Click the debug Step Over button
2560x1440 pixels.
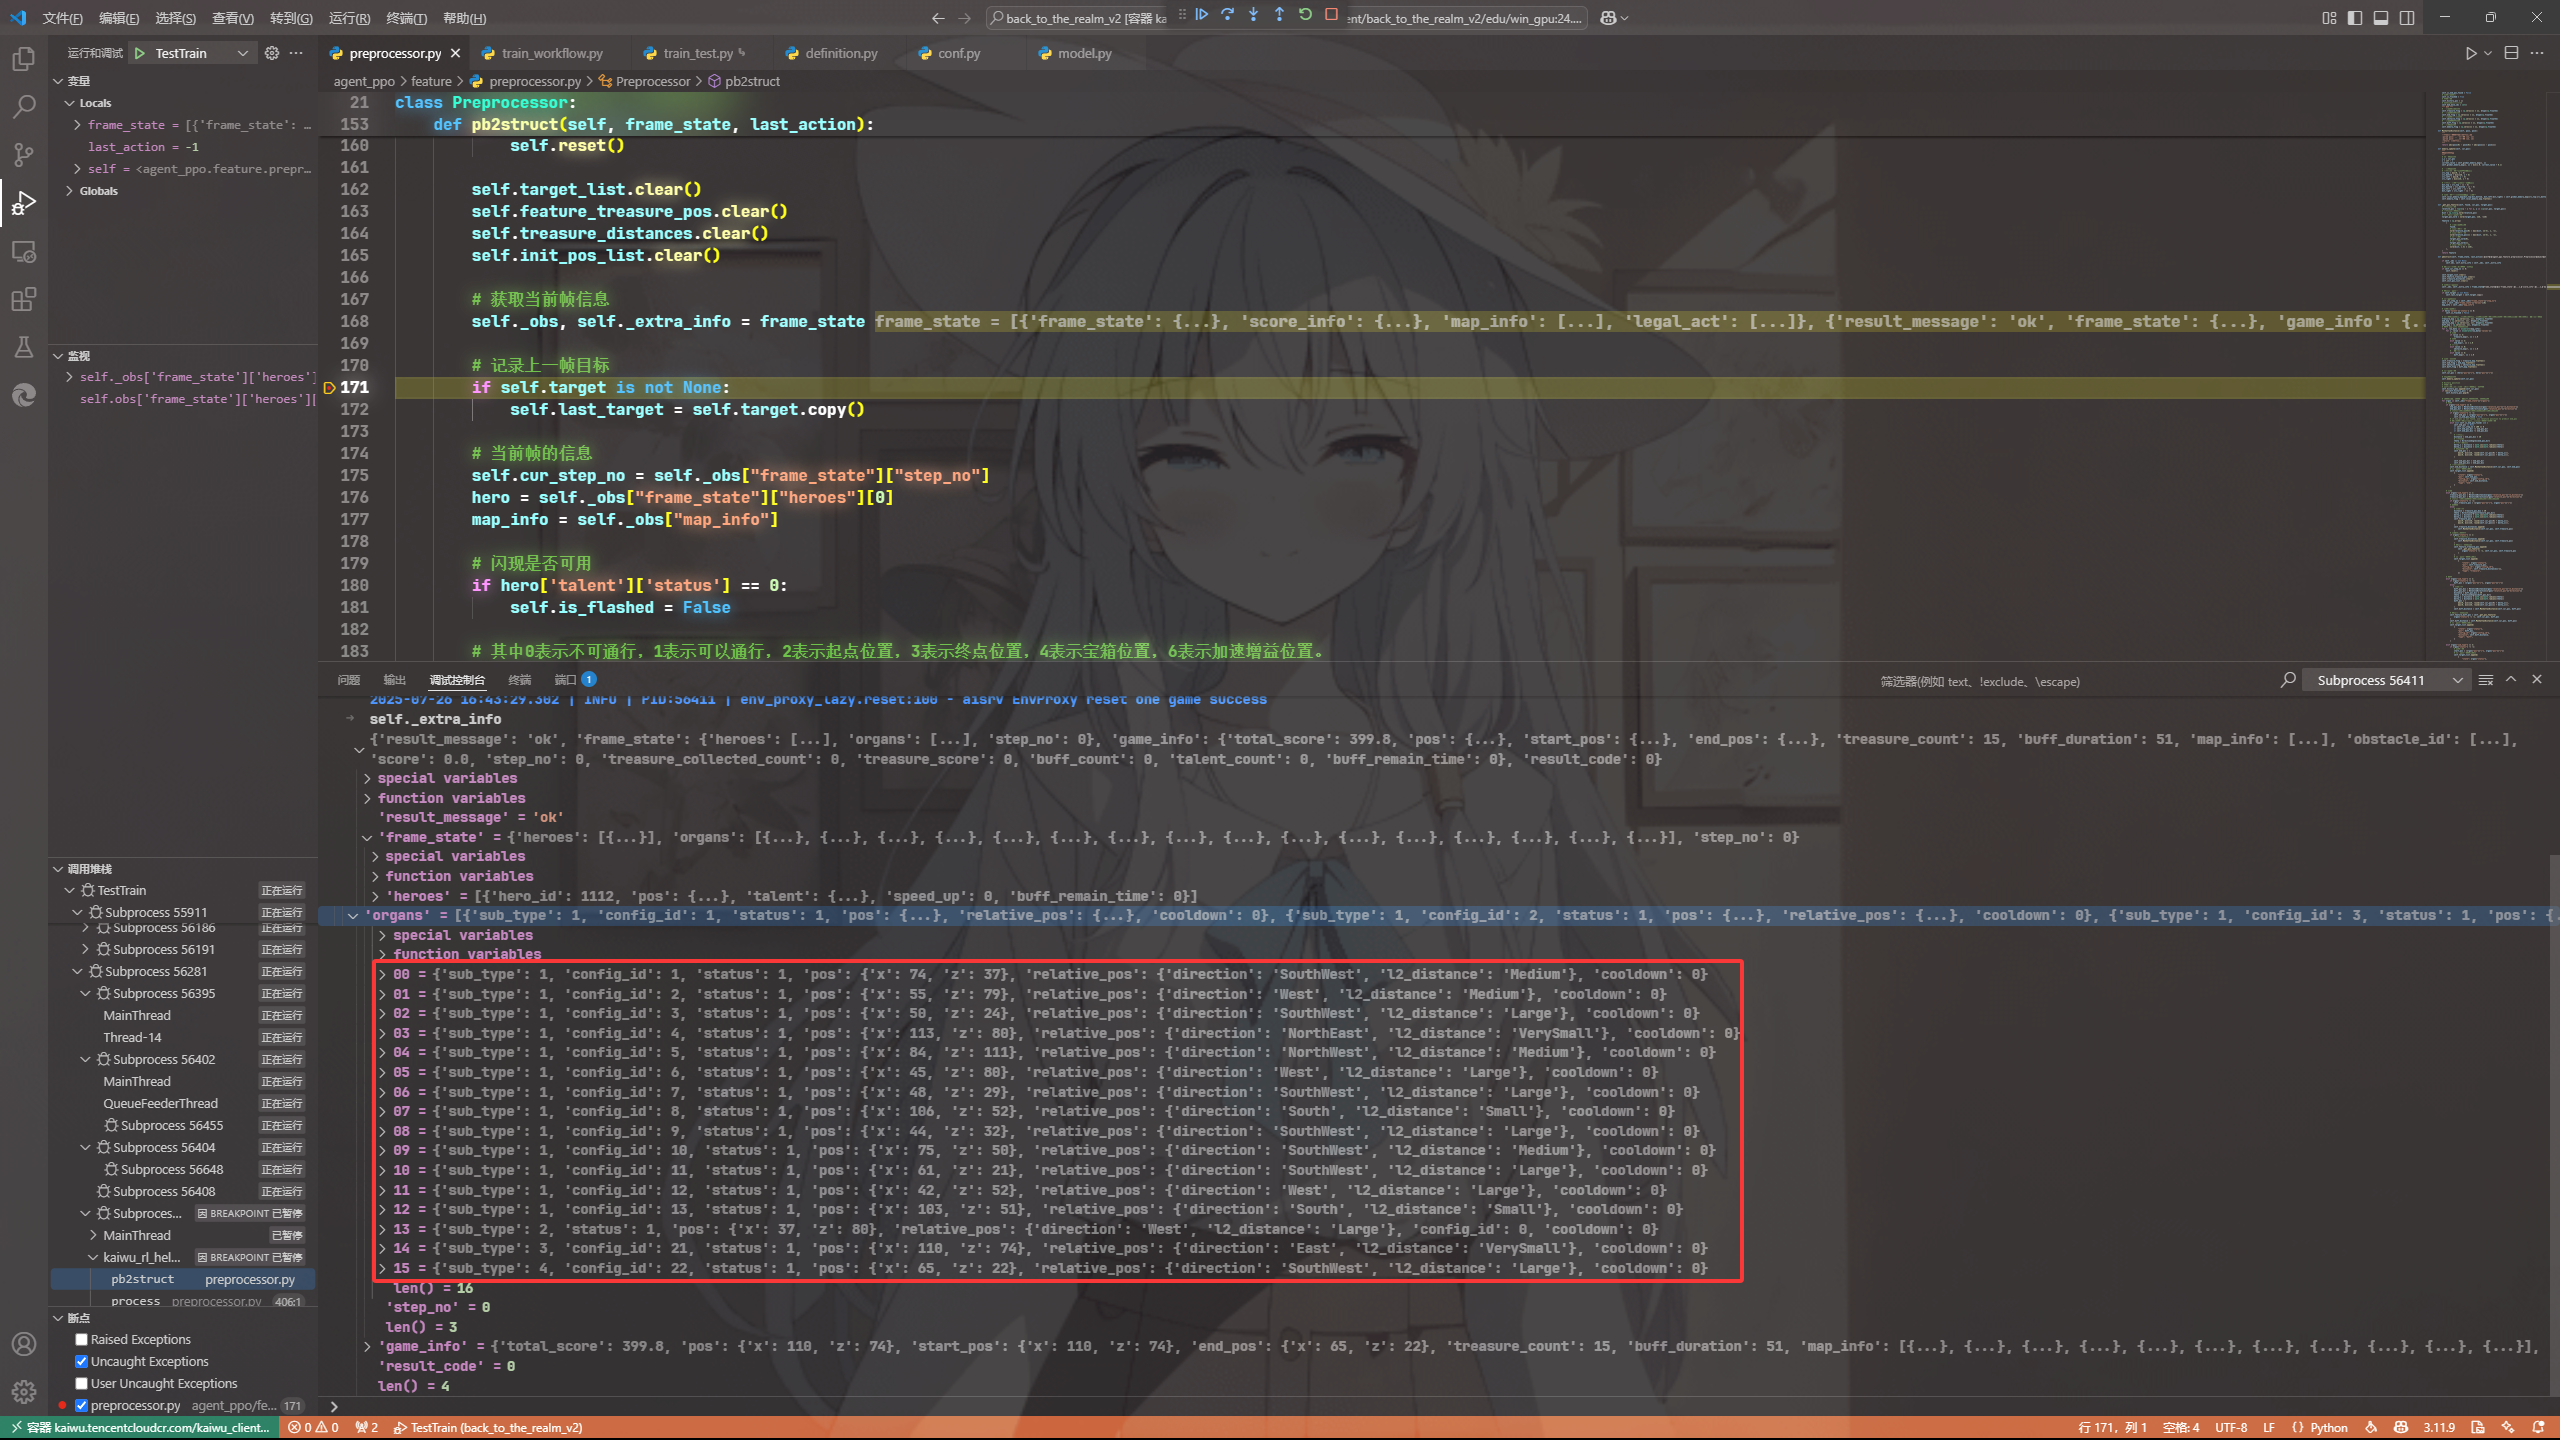(1228, 15)
